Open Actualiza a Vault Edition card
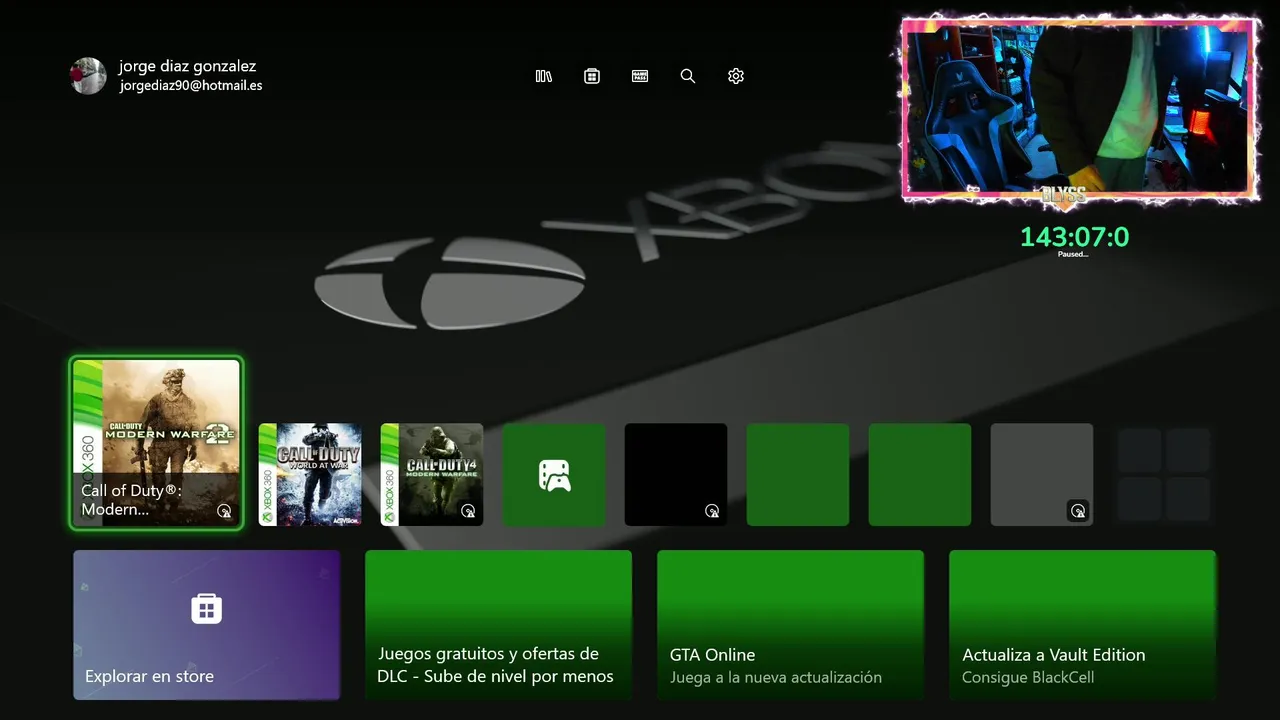 [x=1083, y=625]
